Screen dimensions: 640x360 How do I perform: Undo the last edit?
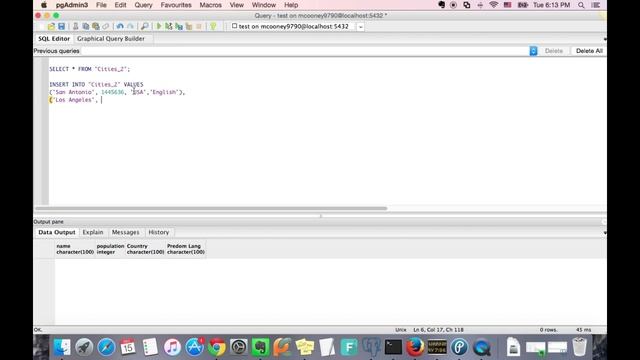coord(120,27)
